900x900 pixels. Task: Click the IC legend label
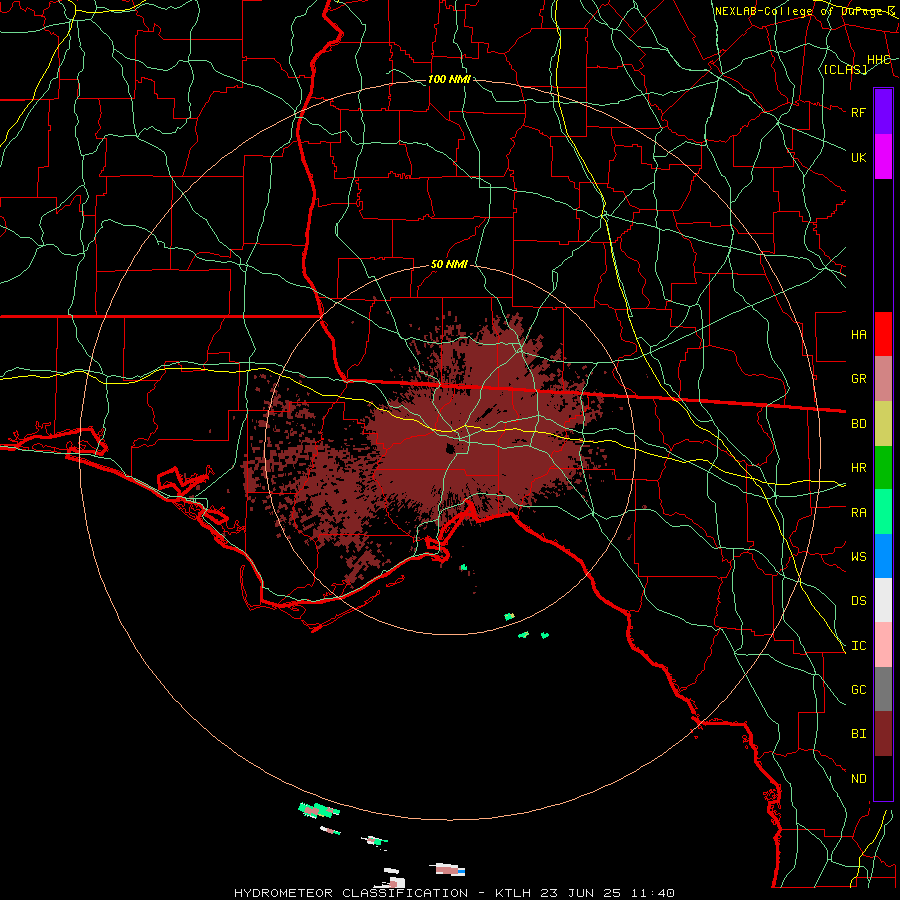[858, 646]
